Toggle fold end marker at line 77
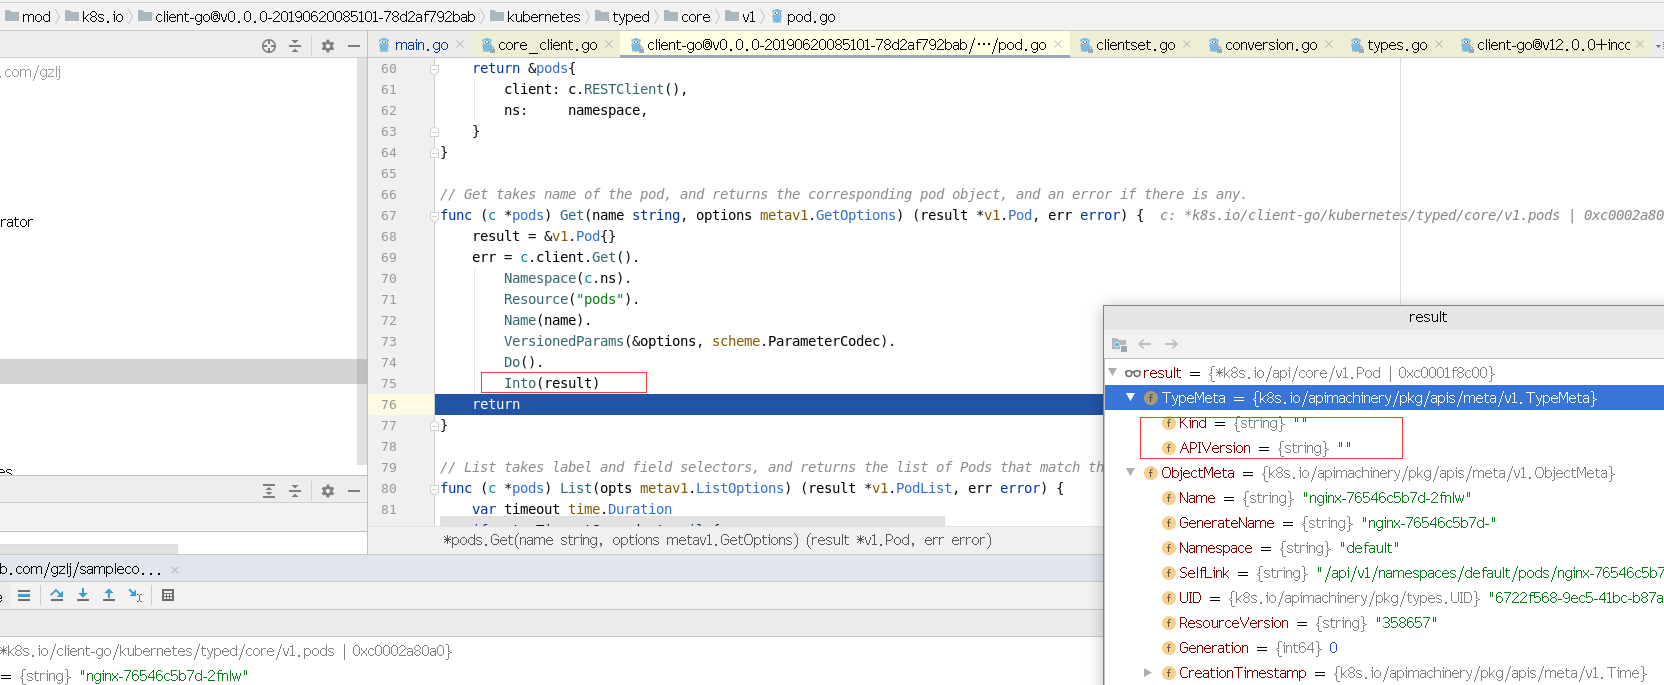 434,425
